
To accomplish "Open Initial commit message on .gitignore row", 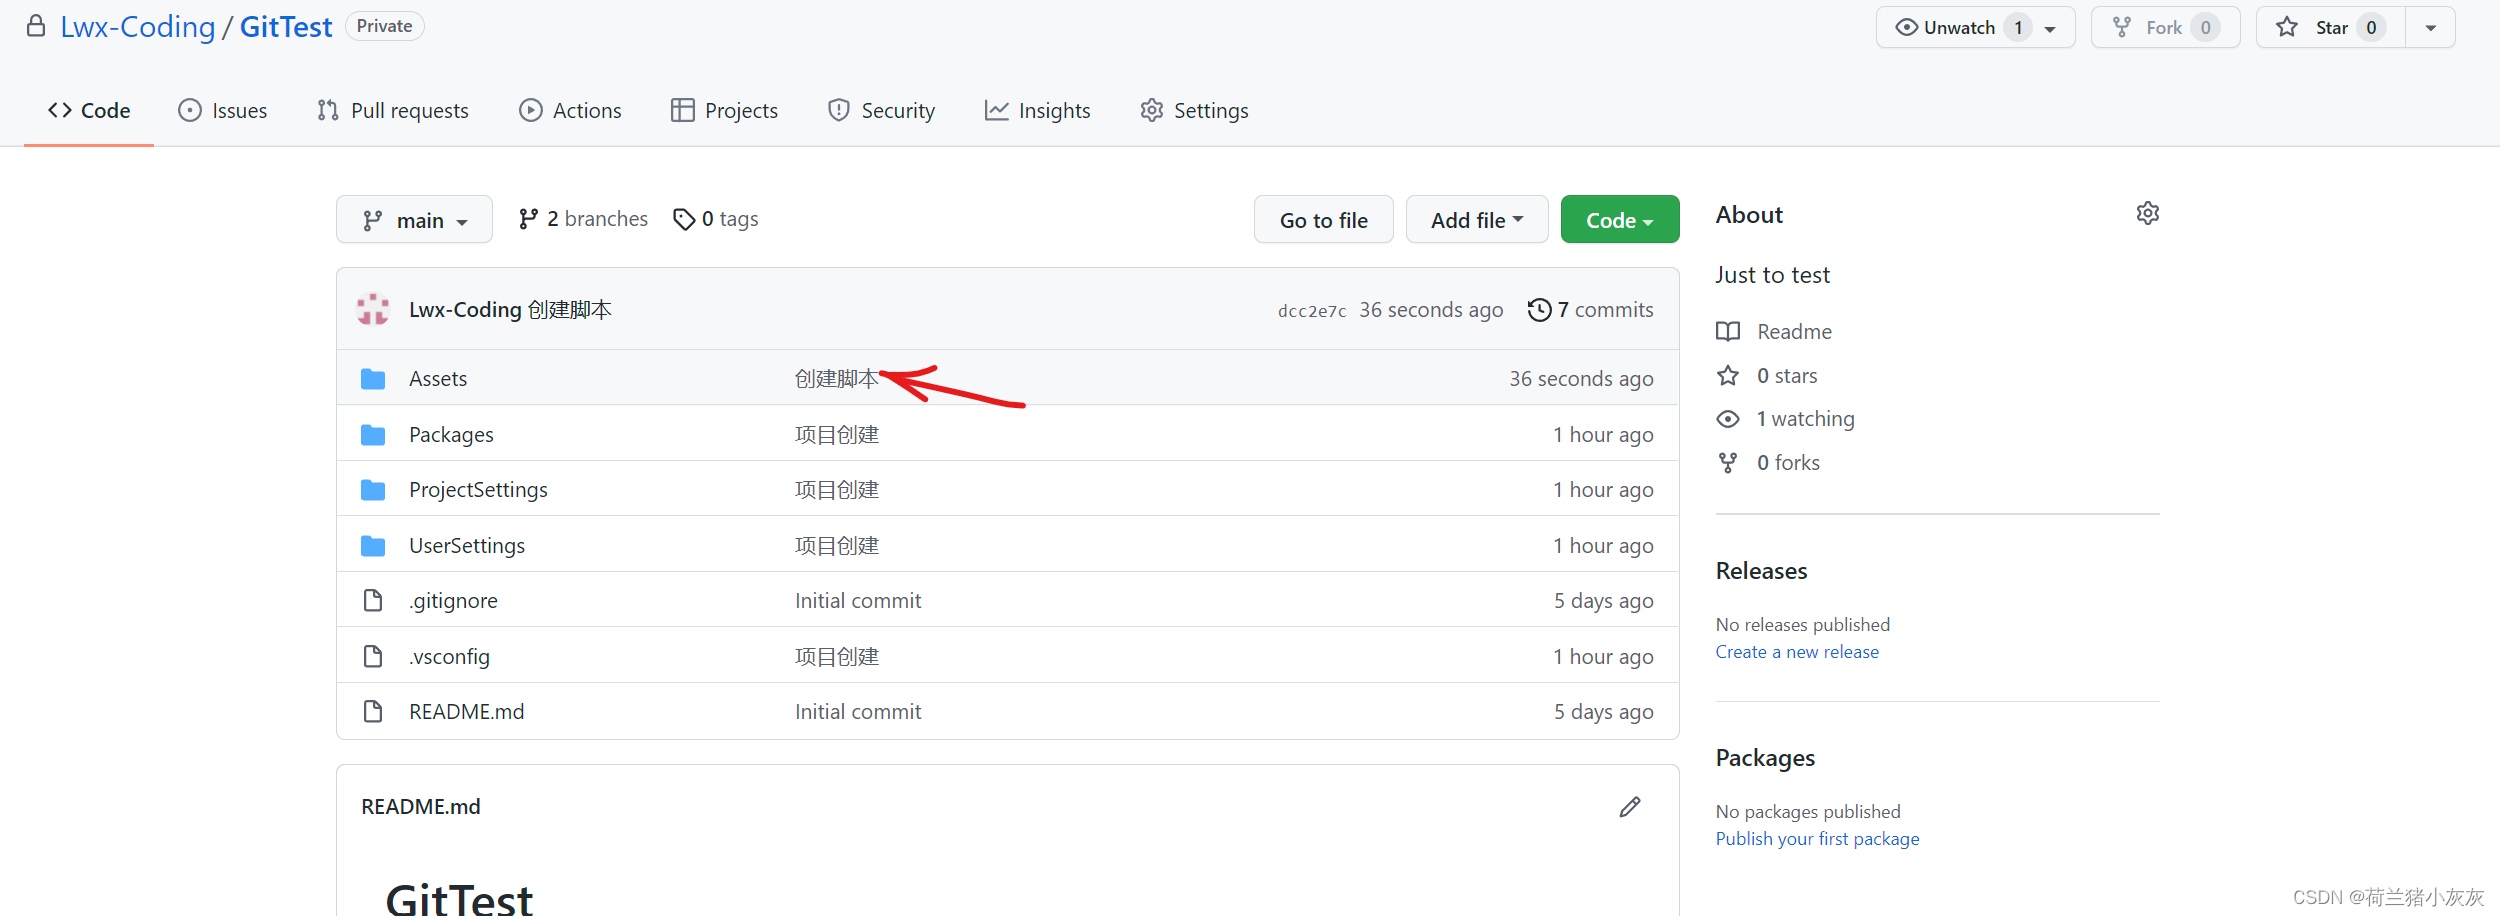I will 858,600.
